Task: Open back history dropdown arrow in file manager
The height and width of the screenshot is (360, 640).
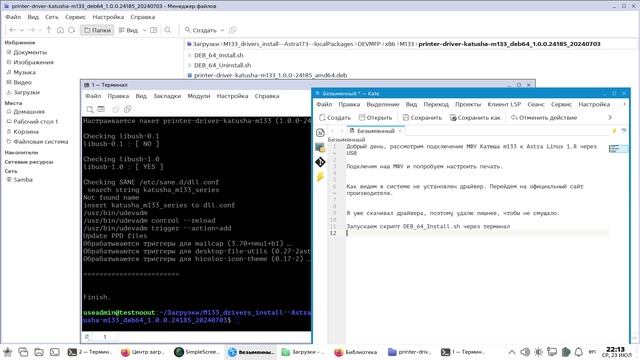Action: [x=22, y=30]
